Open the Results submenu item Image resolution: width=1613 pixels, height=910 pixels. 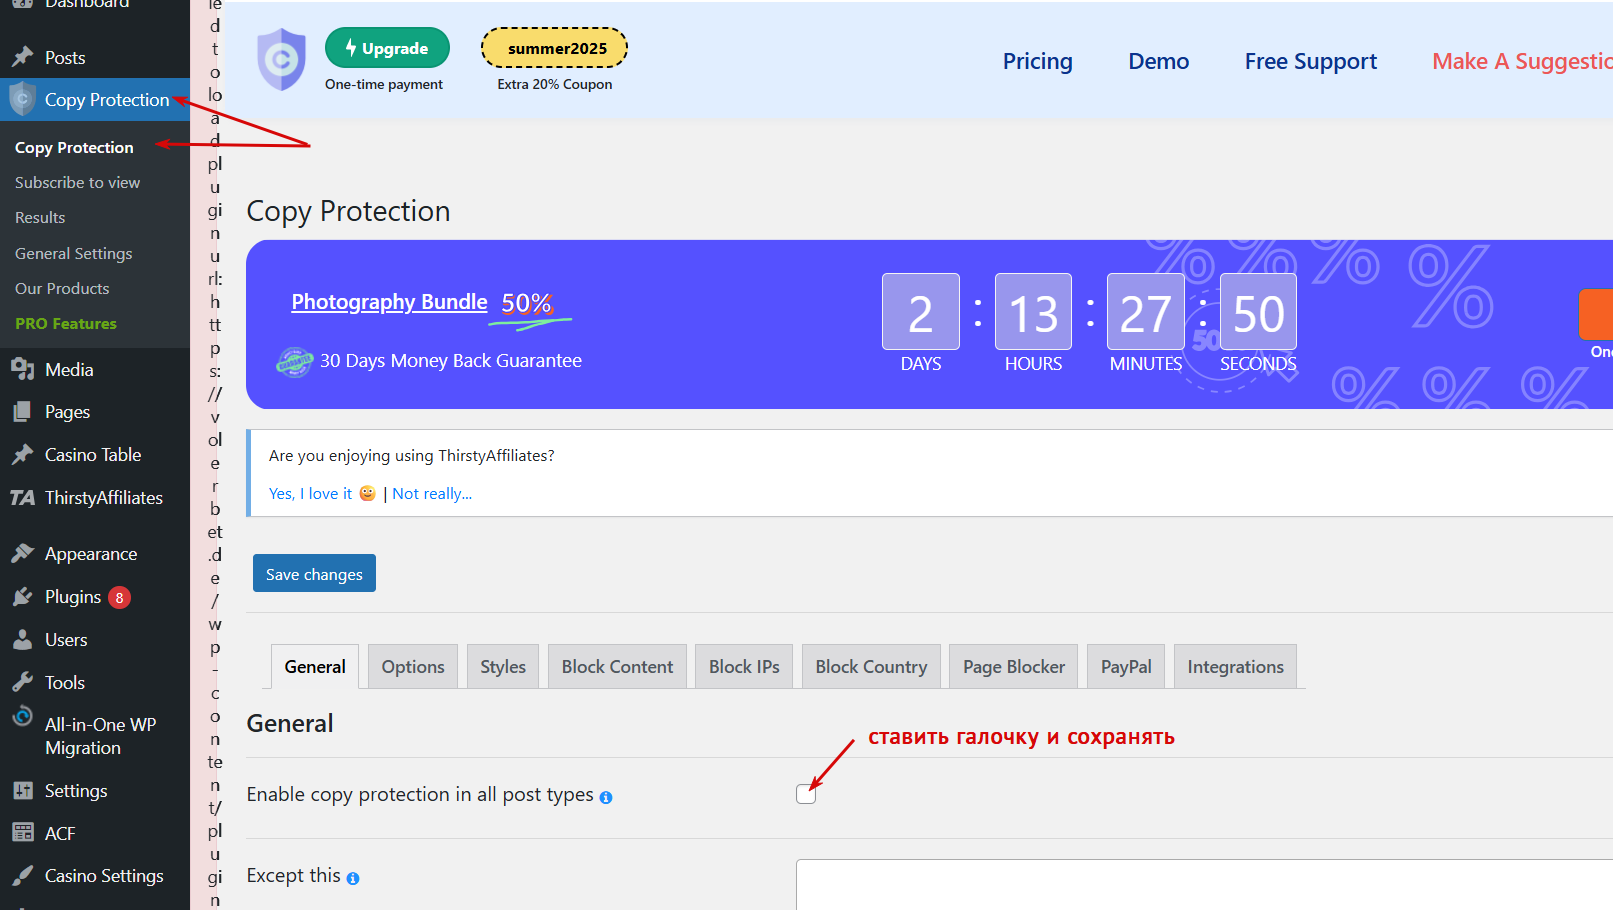pyautogui.click(x=40, y=217)
